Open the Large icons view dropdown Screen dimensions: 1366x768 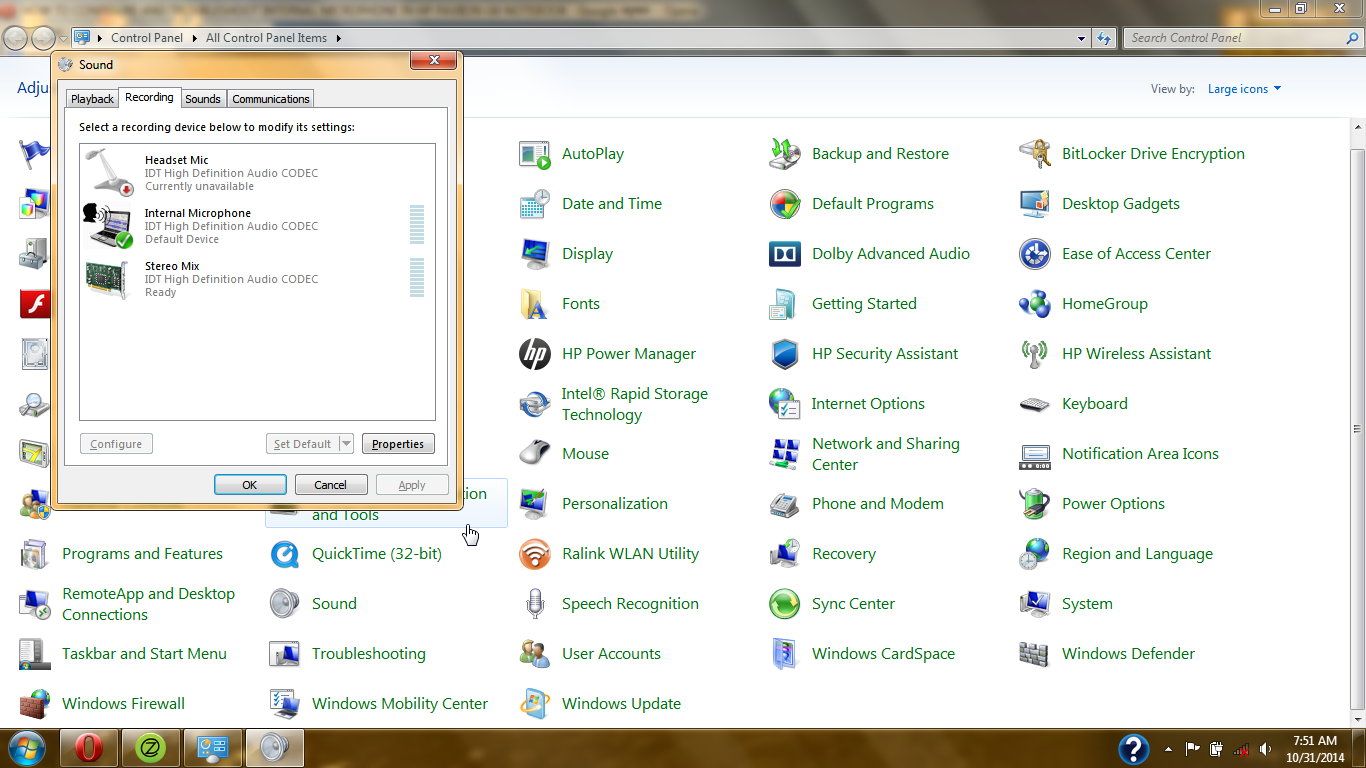1244,88
